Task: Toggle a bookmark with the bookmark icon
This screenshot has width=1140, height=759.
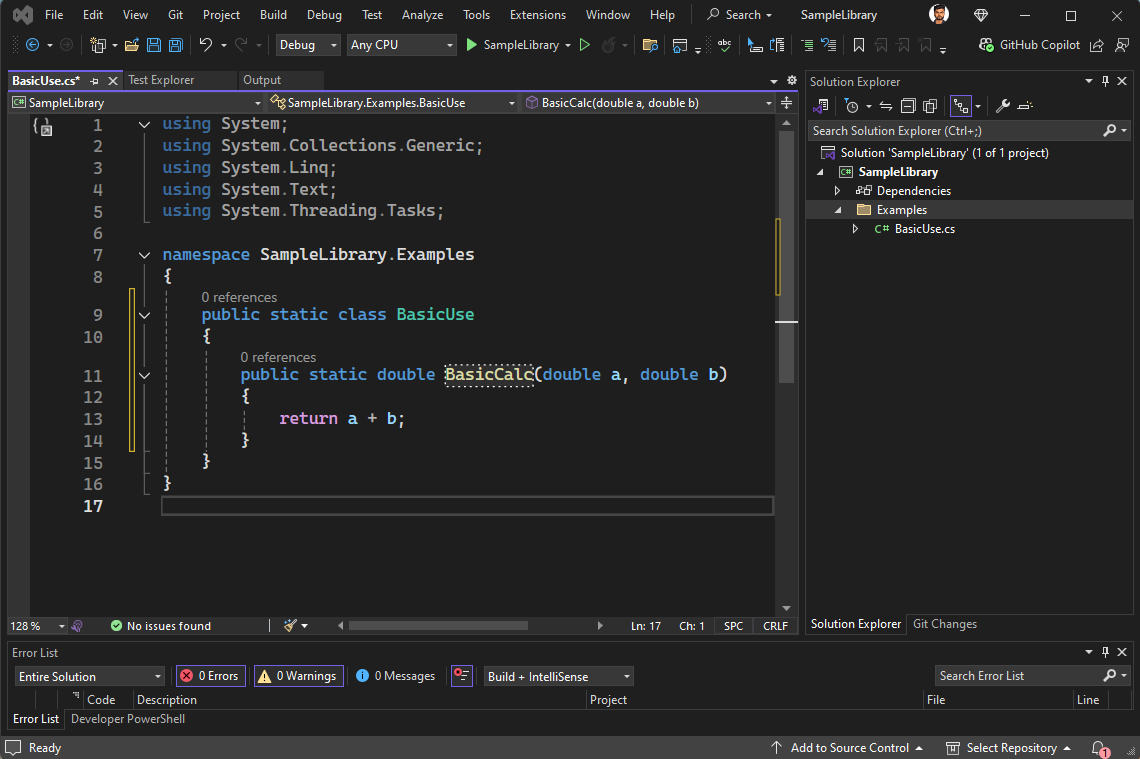Action: 859,45
